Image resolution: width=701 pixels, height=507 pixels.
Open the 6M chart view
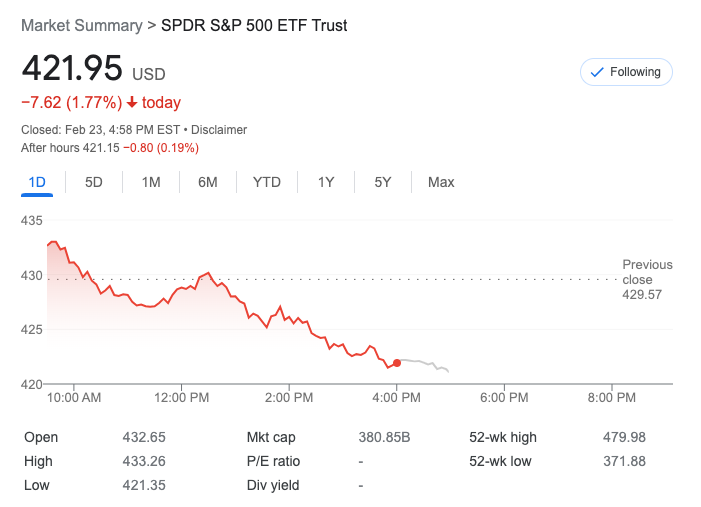tap(208, 182)
